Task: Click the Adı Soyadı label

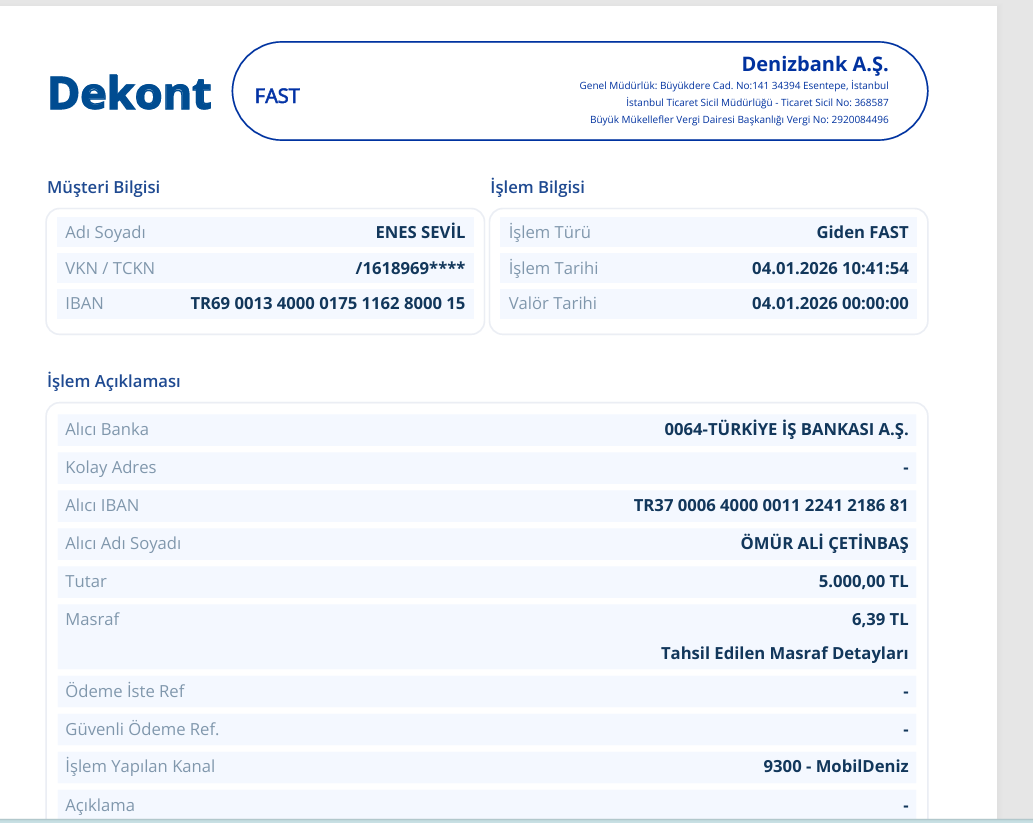Action: click(x=105, y=233)
